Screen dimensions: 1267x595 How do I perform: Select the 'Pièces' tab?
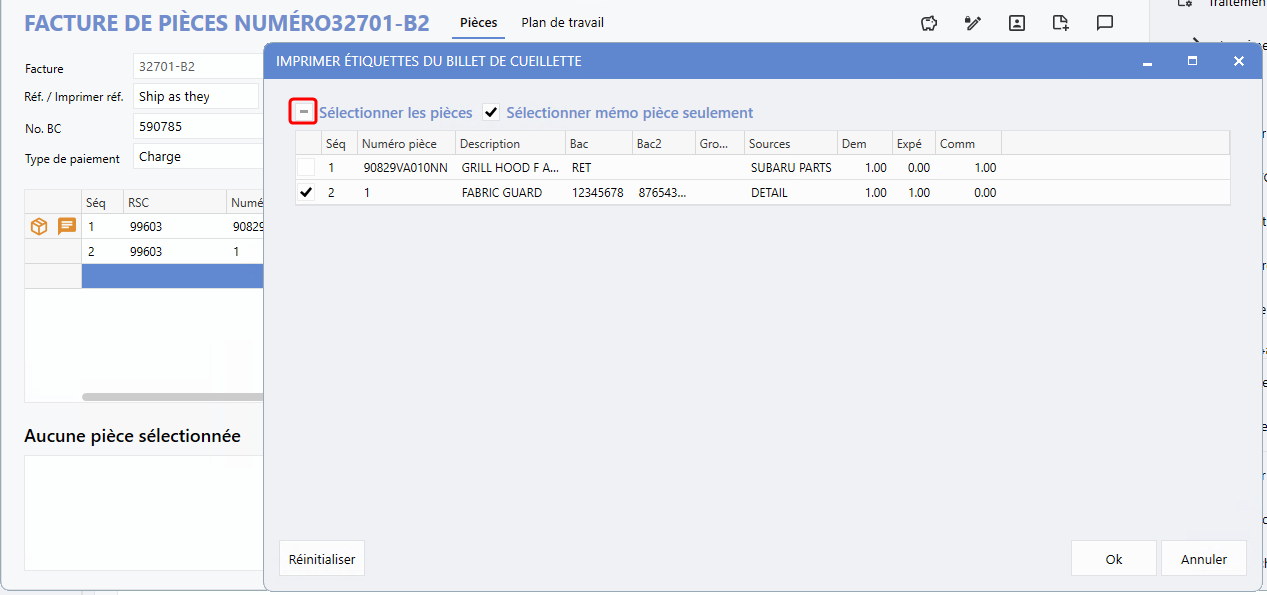(x=478, y=23)
